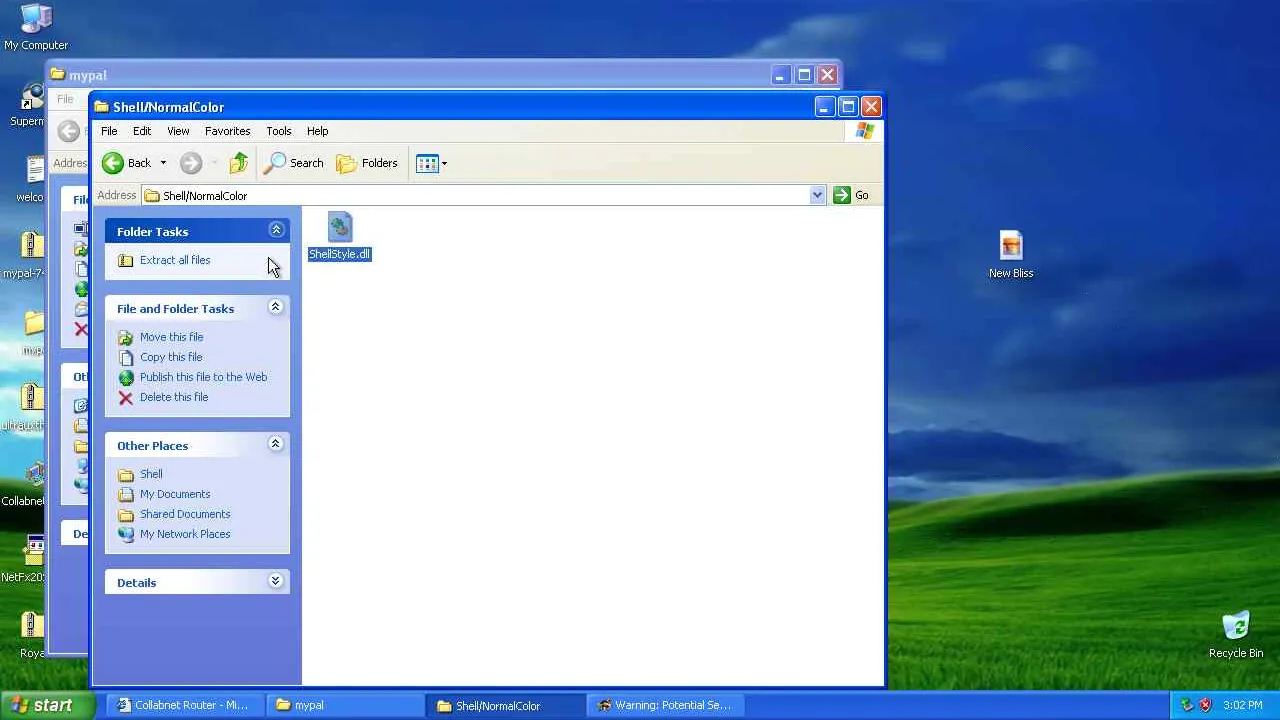Expand the Details panel
Viewport: 1280px width, 720px height.
click(x=276, y=581)
